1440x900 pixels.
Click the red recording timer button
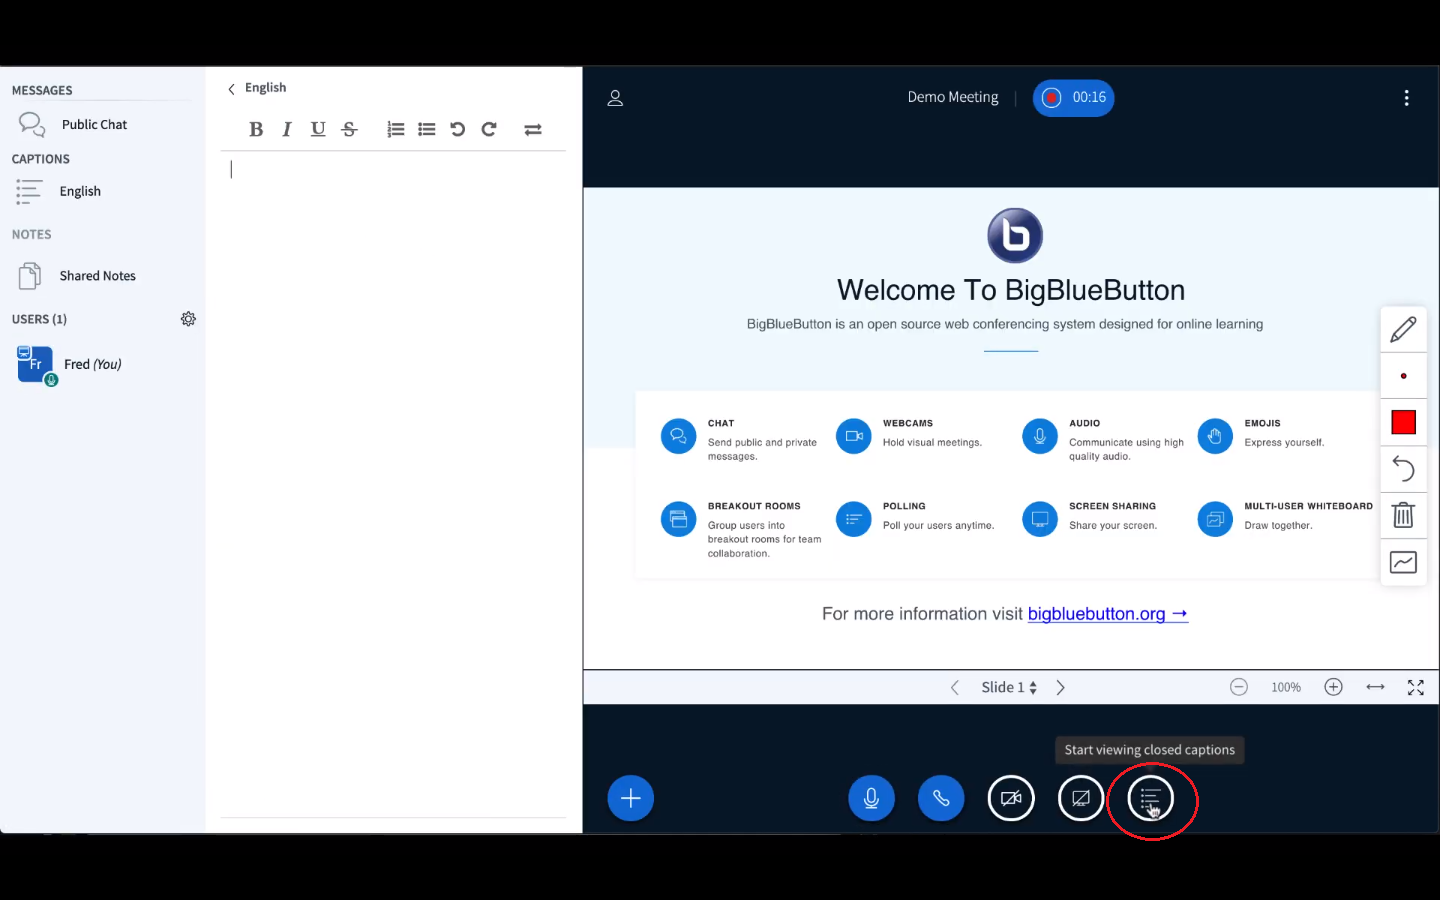point(1073,98)
